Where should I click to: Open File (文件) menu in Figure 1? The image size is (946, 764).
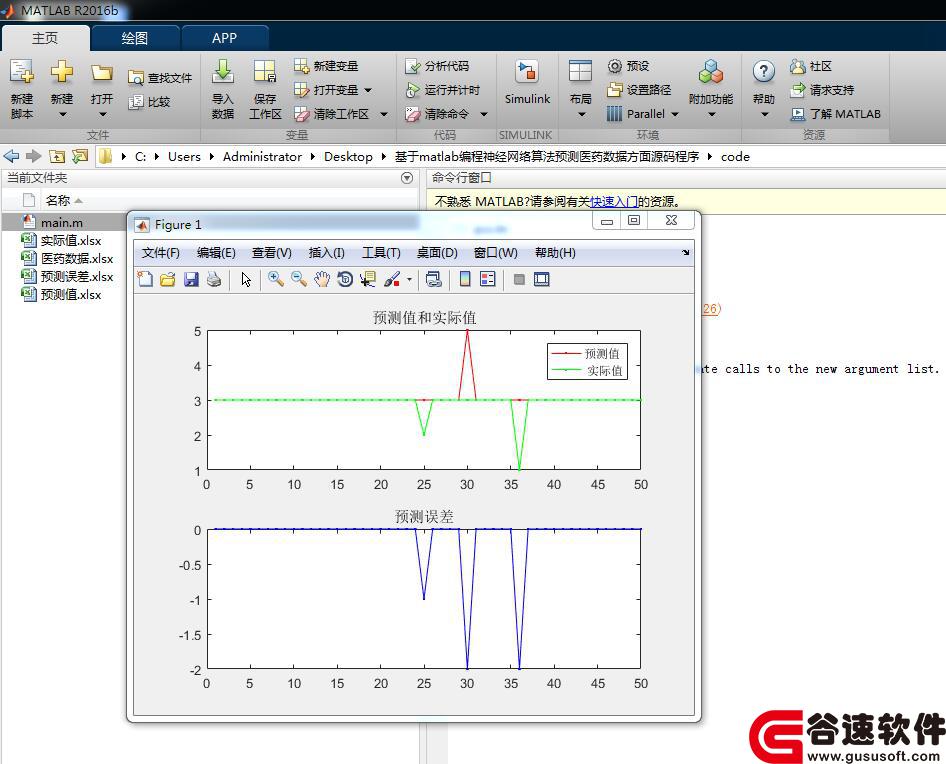coord(160,253)
